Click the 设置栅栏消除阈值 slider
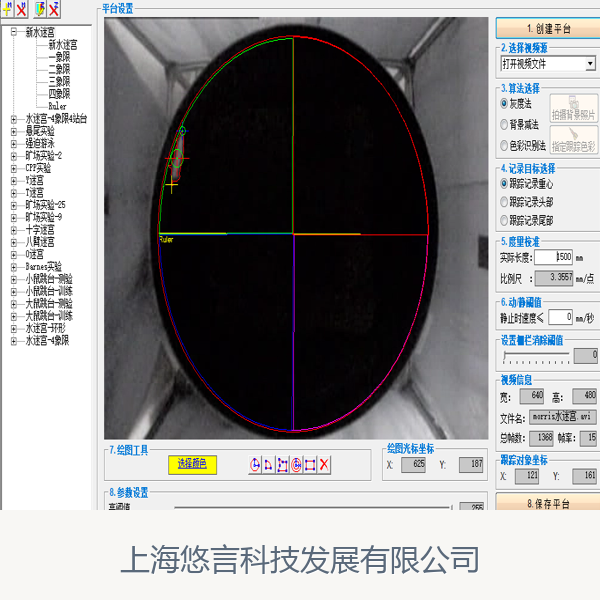The width and height of the screenshot is (600, 600). point(536,356)
